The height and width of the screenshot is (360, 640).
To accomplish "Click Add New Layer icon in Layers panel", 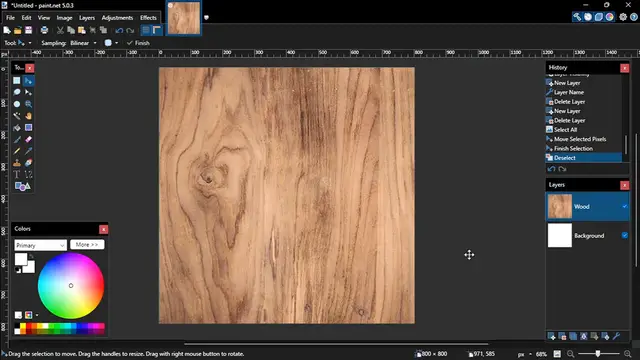I will pyautogui.click(x=551, y=336).
